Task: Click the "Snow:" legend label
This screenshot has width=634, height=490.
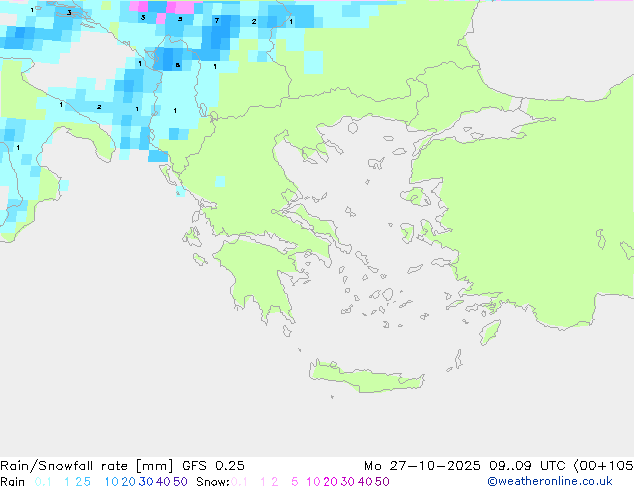Action: coord(213,482)
